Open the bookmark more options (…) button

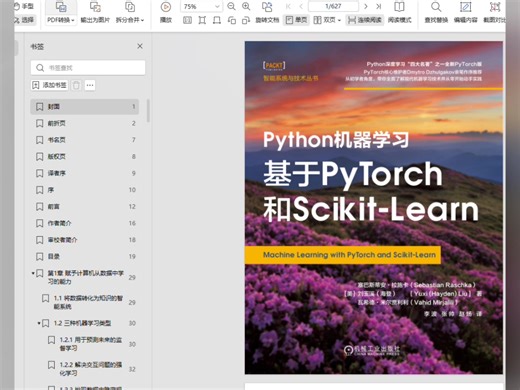[x=90, y=85]
